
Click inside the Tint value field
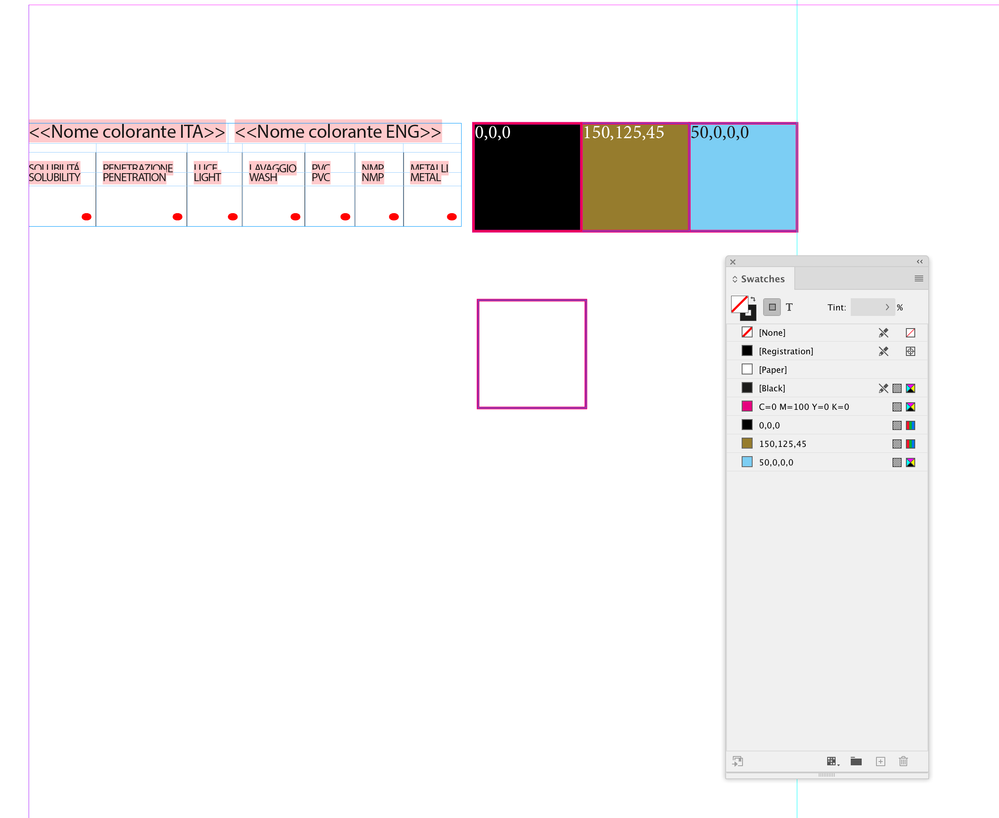coord(862,307)
